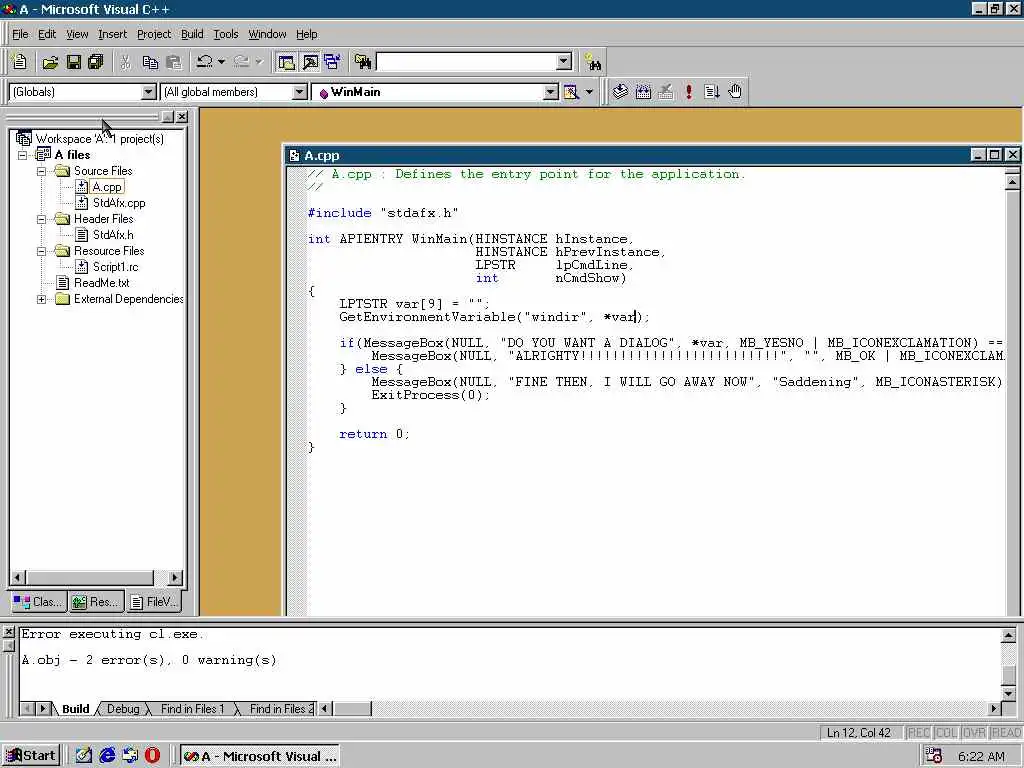Switch to the ClassView tab
Viewport: 1024px width, 768px height.
(x=38, y=602)
